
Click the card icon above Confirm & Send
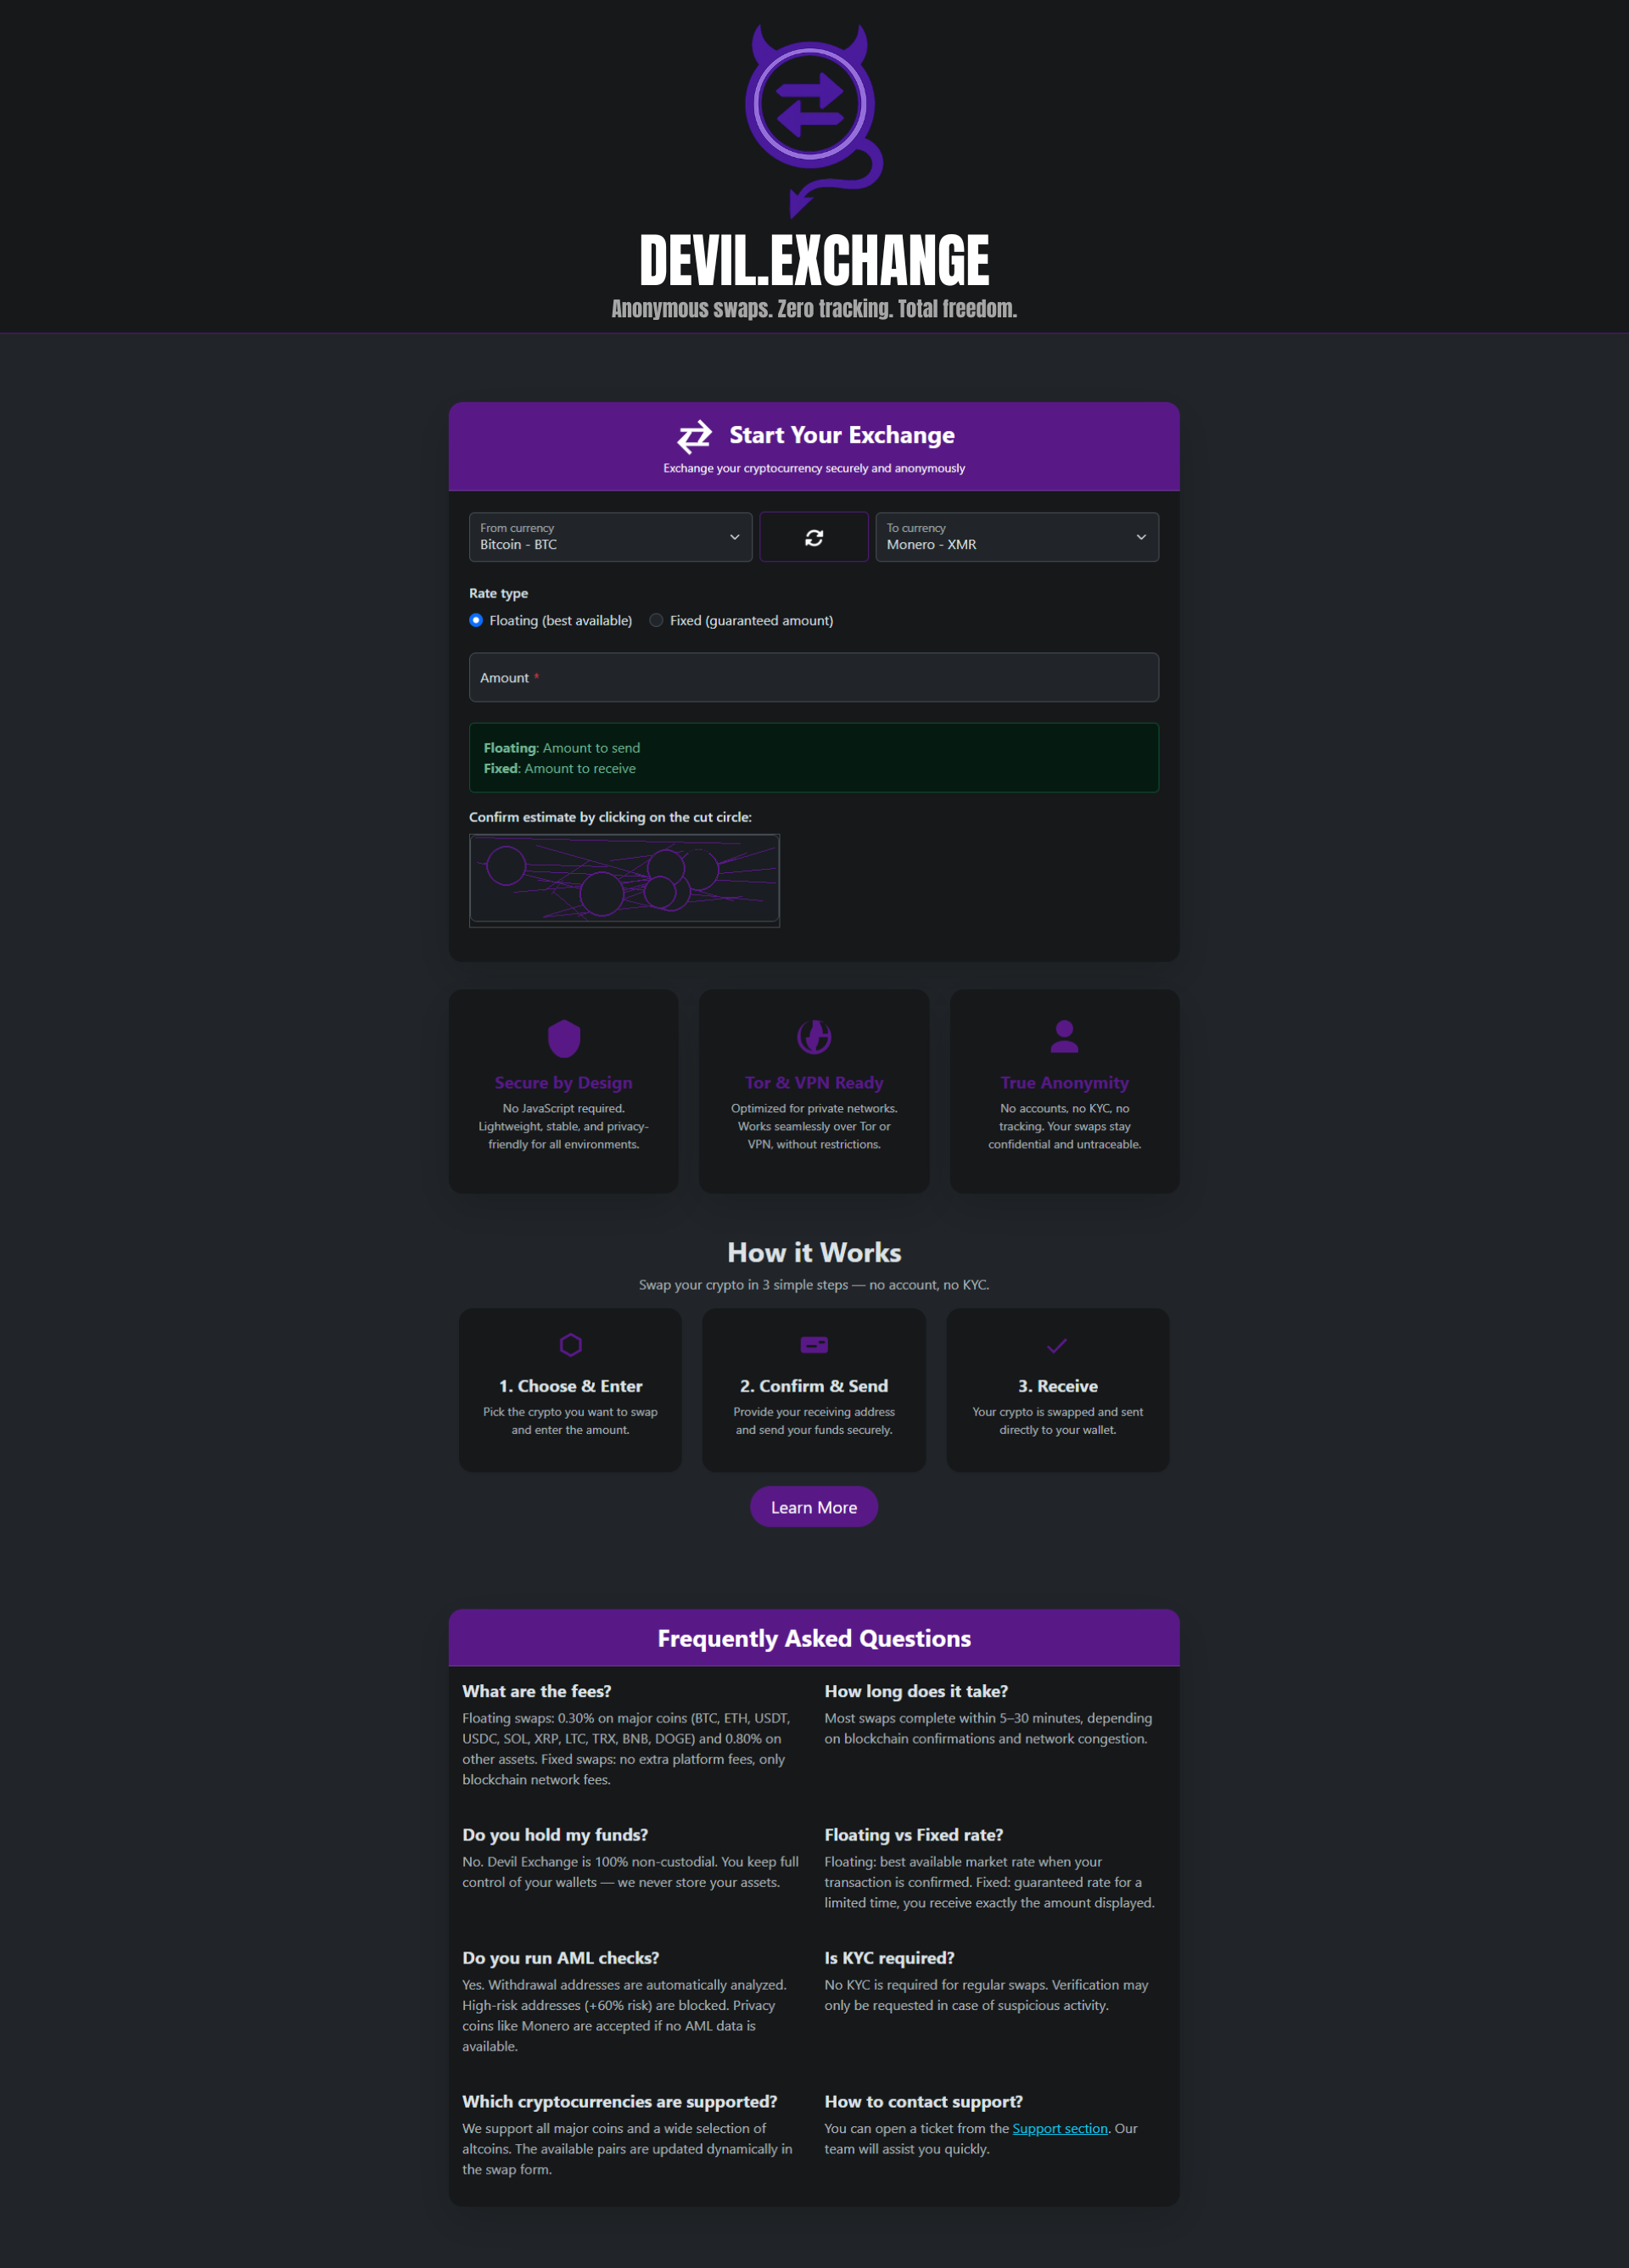click(x=814, y=1345)
